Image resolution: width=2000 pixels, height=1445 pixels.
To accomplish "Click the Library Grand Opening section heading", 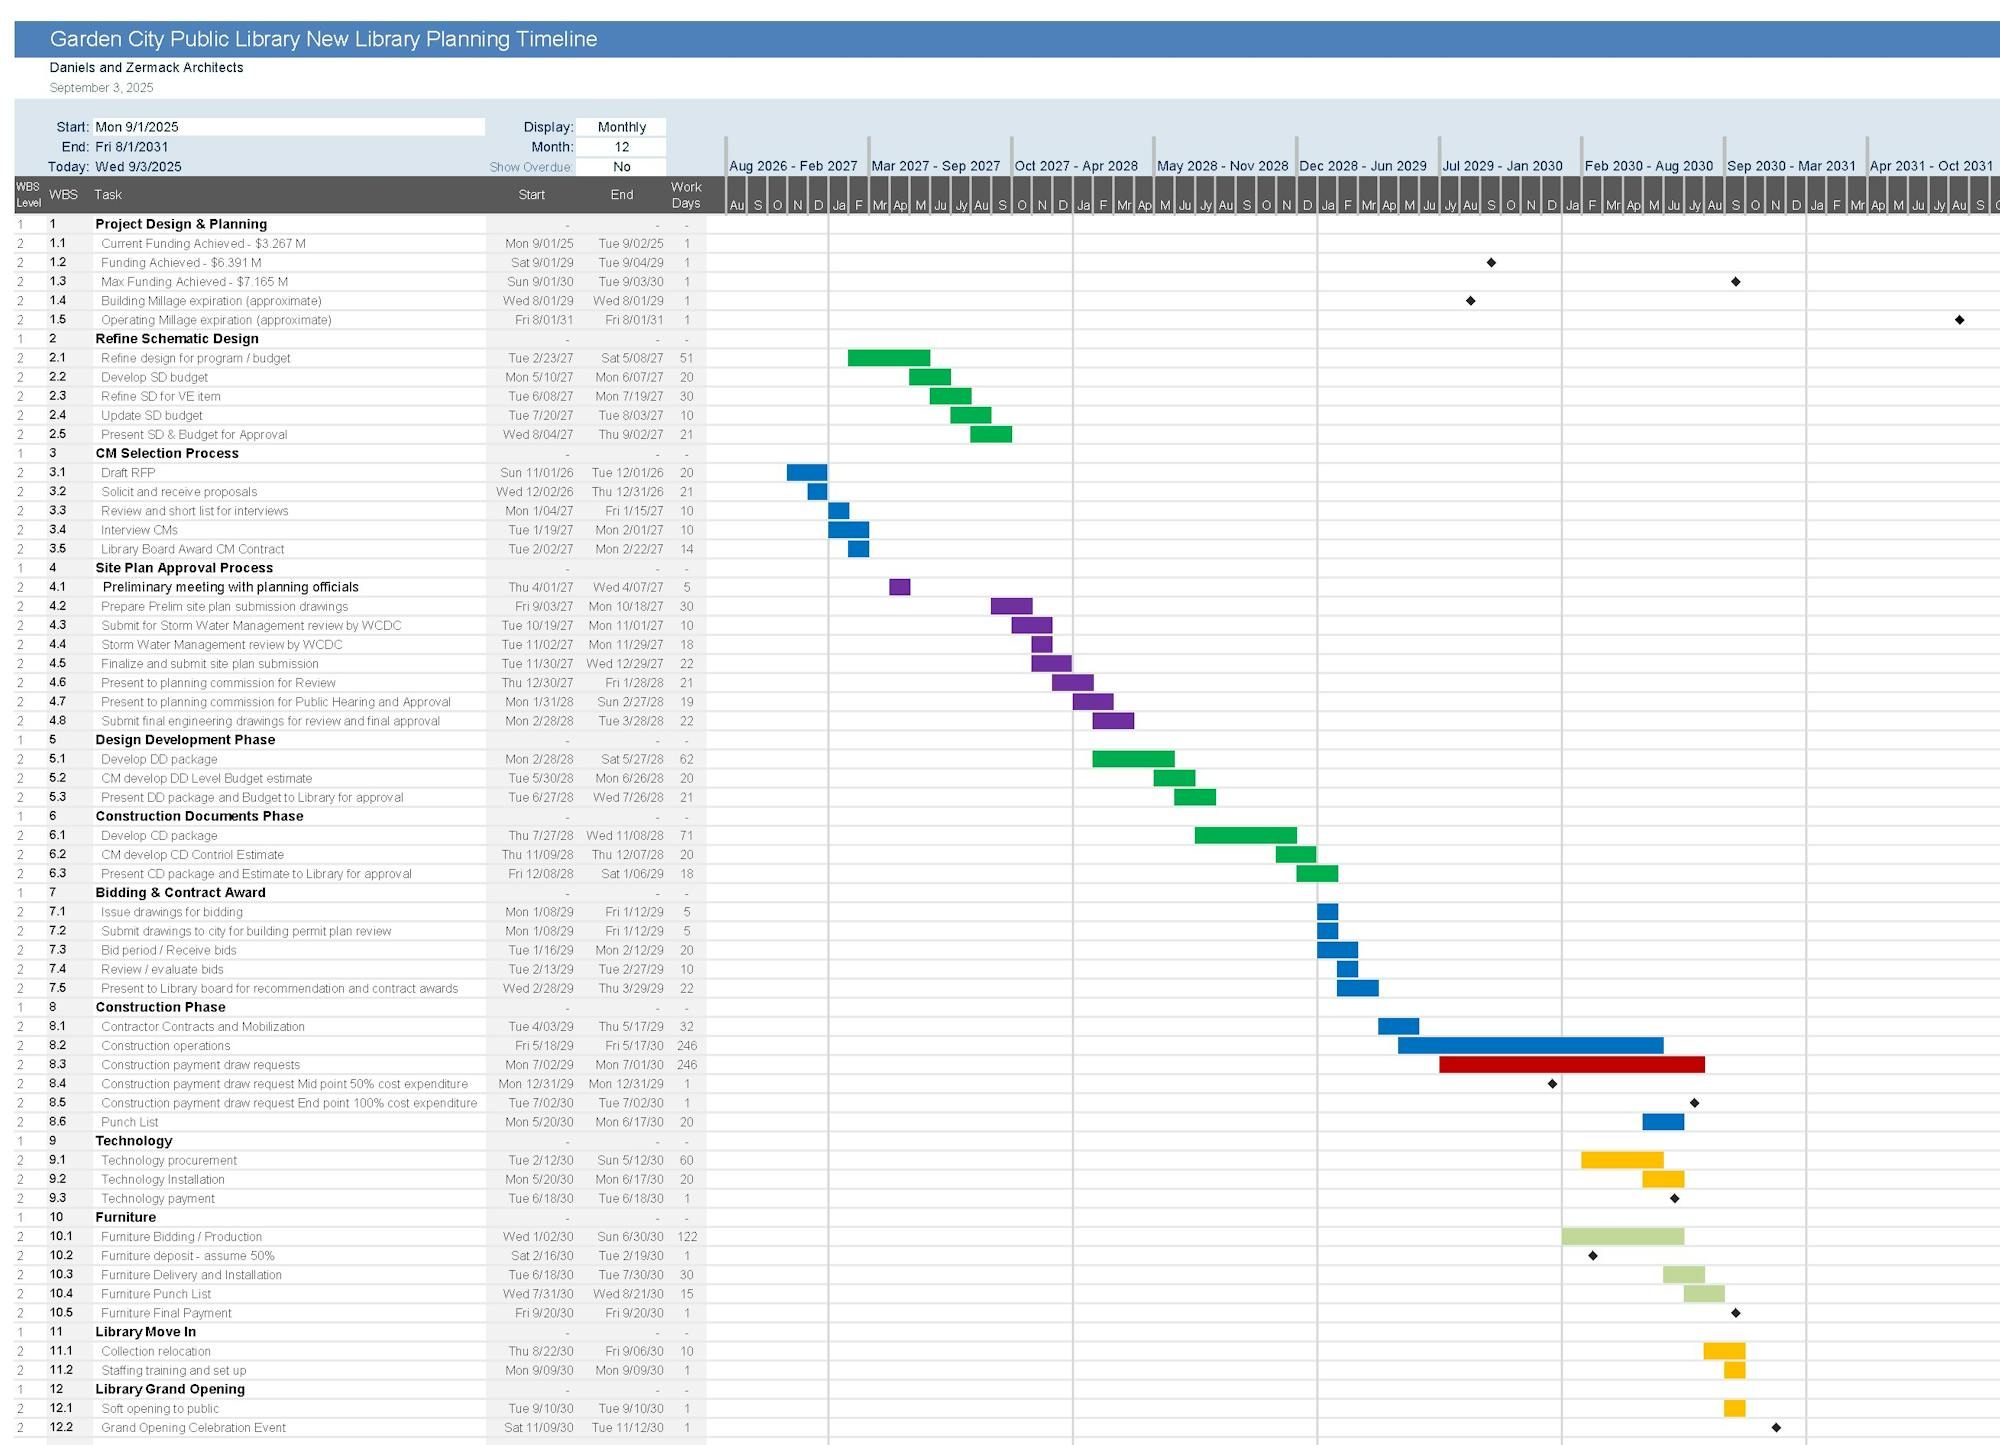I will [x=172, y=1389].
